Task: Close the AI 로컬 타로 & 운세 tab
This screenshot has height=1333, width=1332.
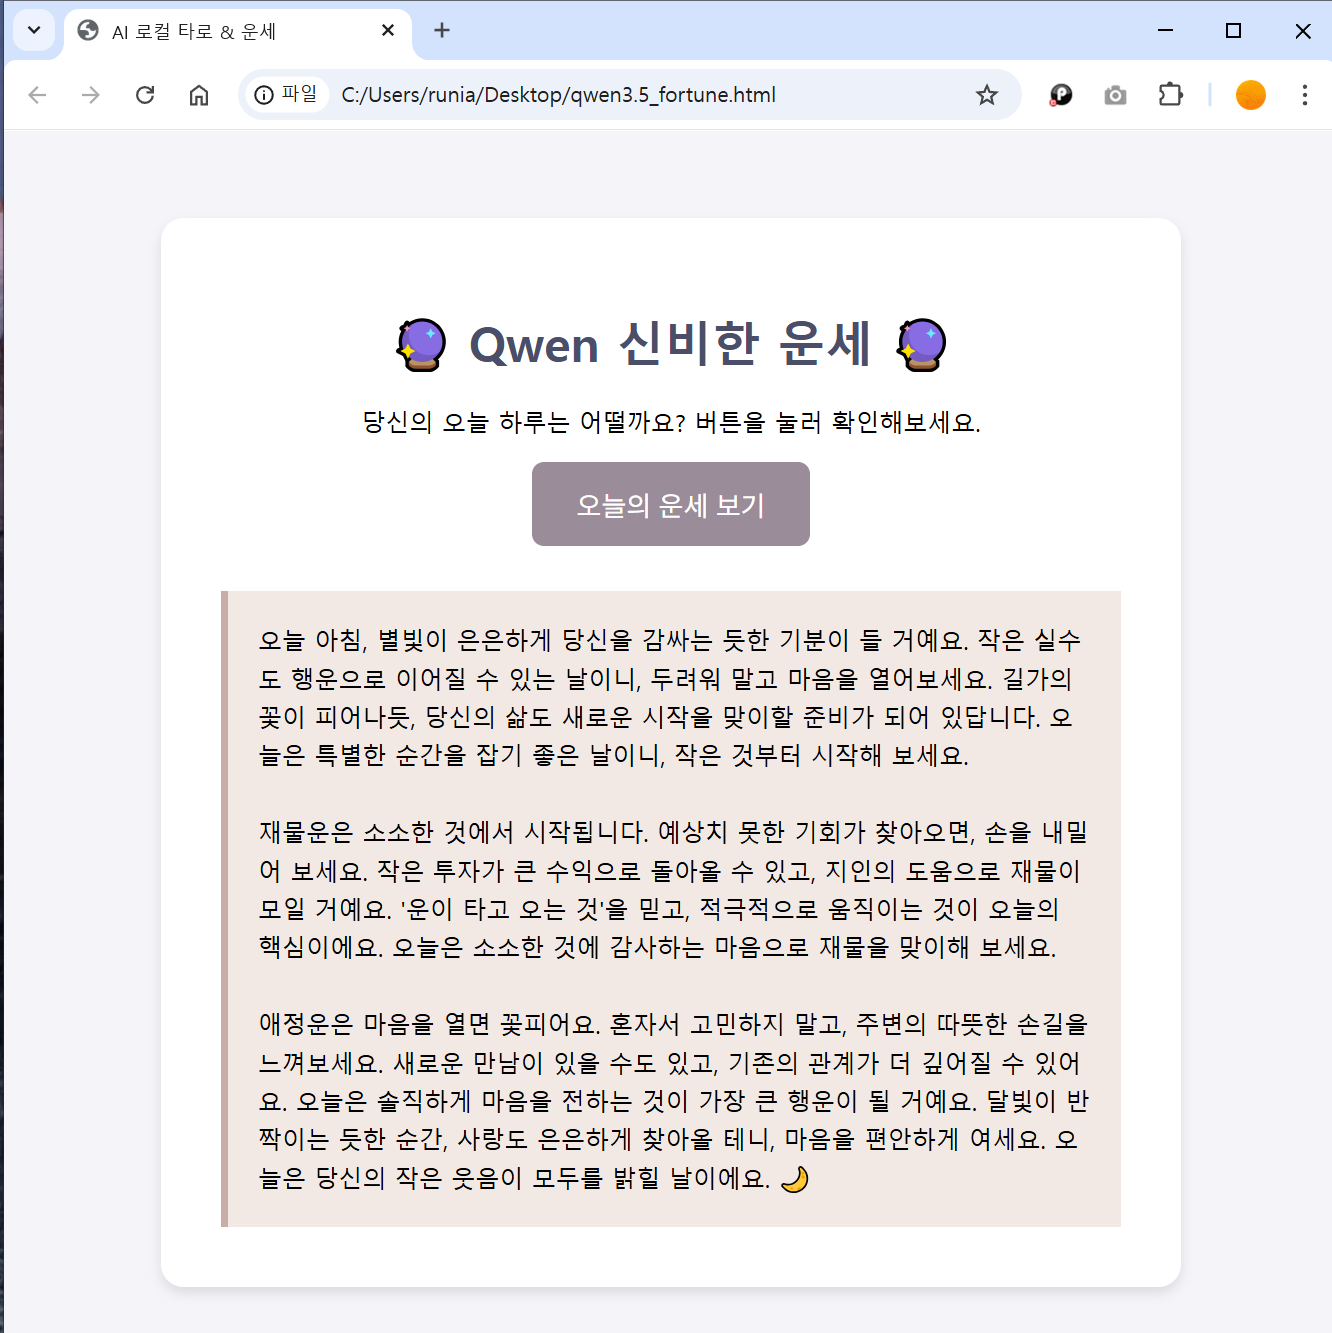Action: point(388,31)
